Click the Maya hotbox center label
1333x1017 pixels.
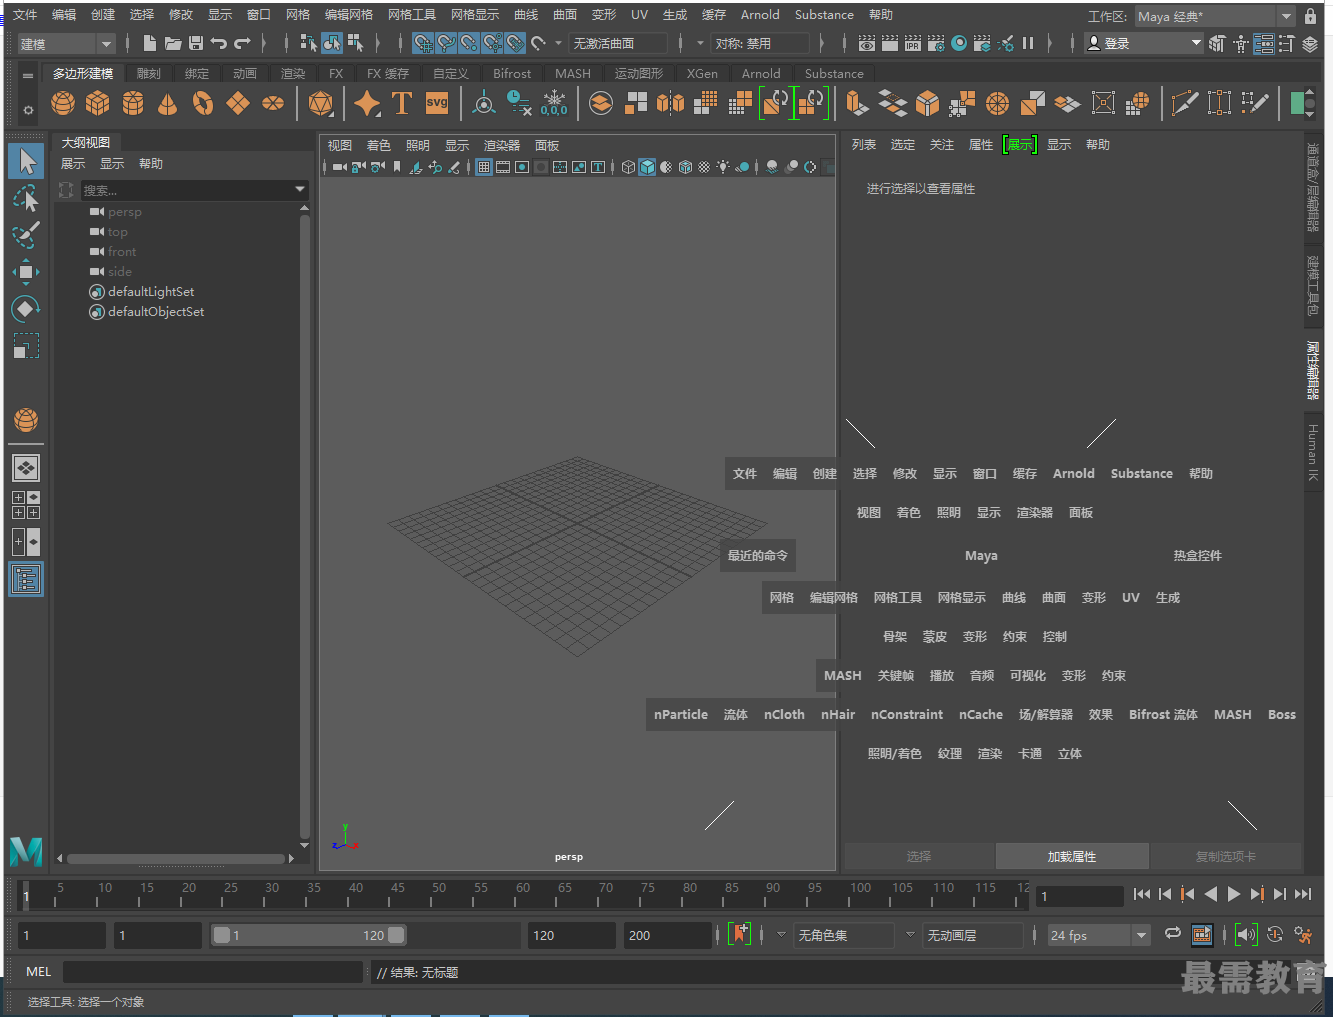[x=981, y=555]
